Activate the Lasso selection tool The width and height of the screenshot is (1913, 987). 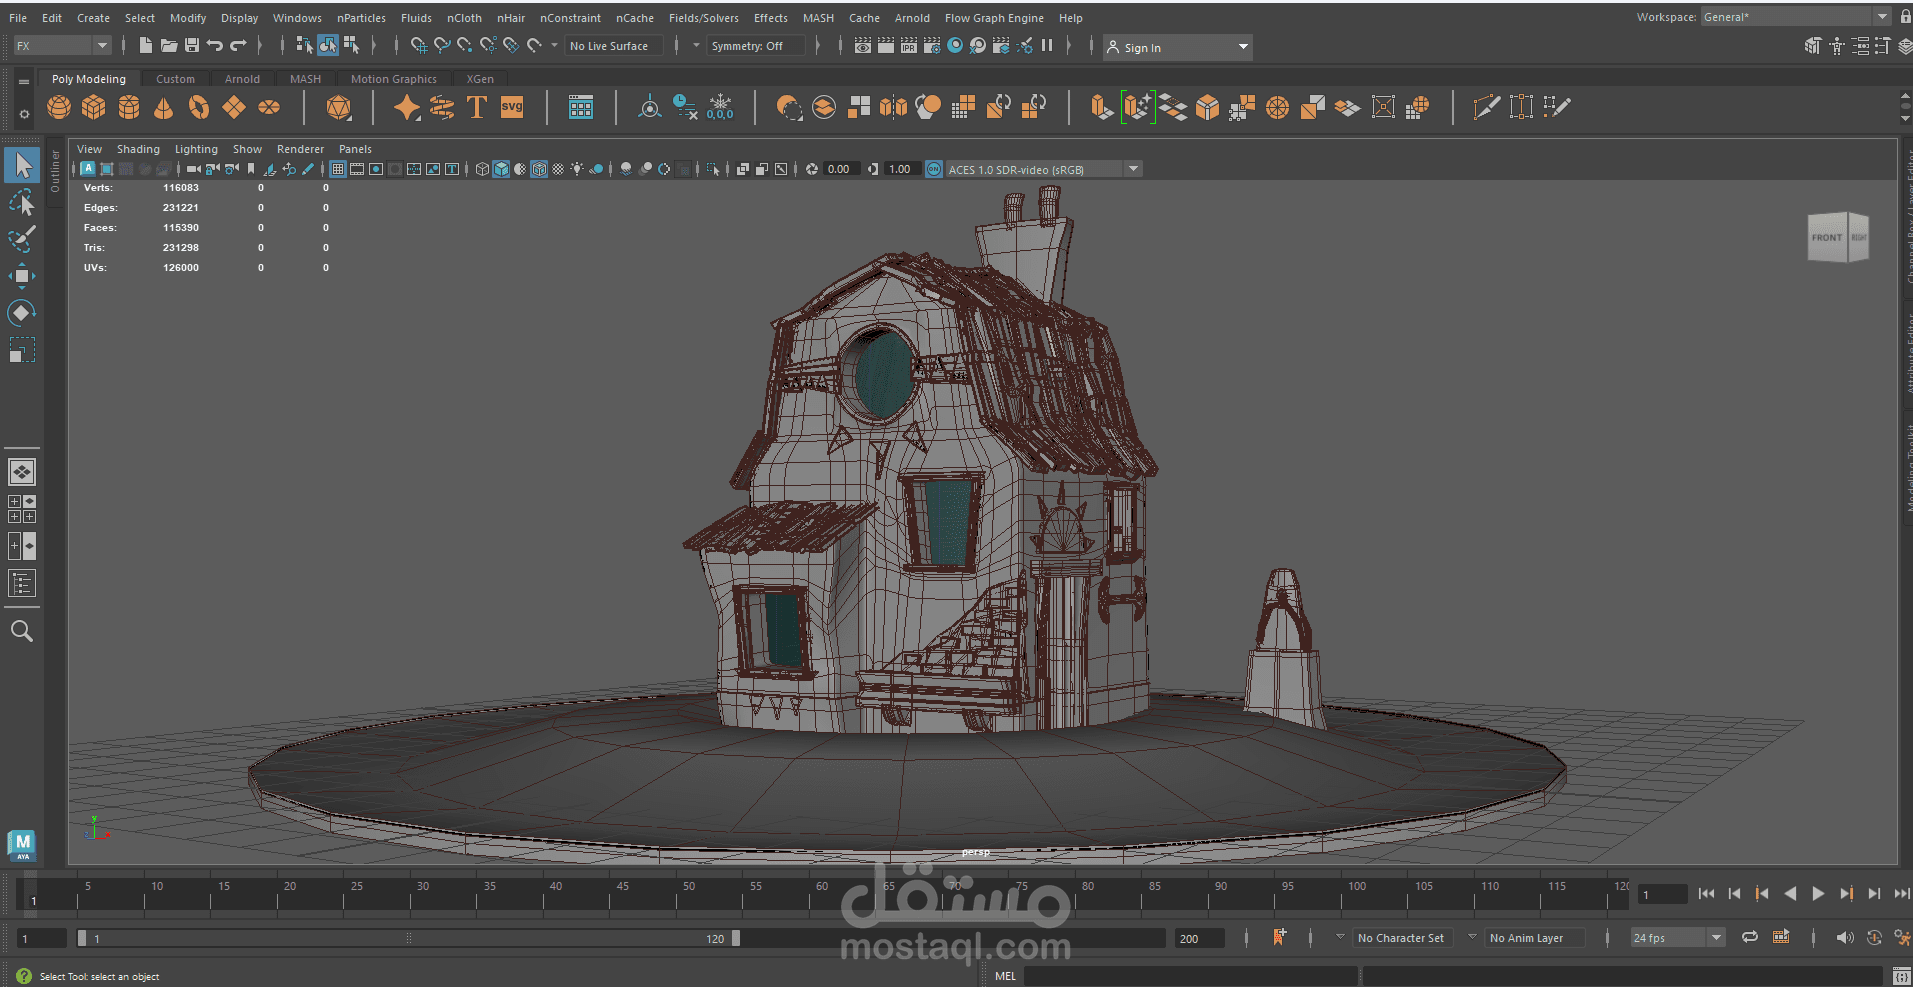(22, 202)
